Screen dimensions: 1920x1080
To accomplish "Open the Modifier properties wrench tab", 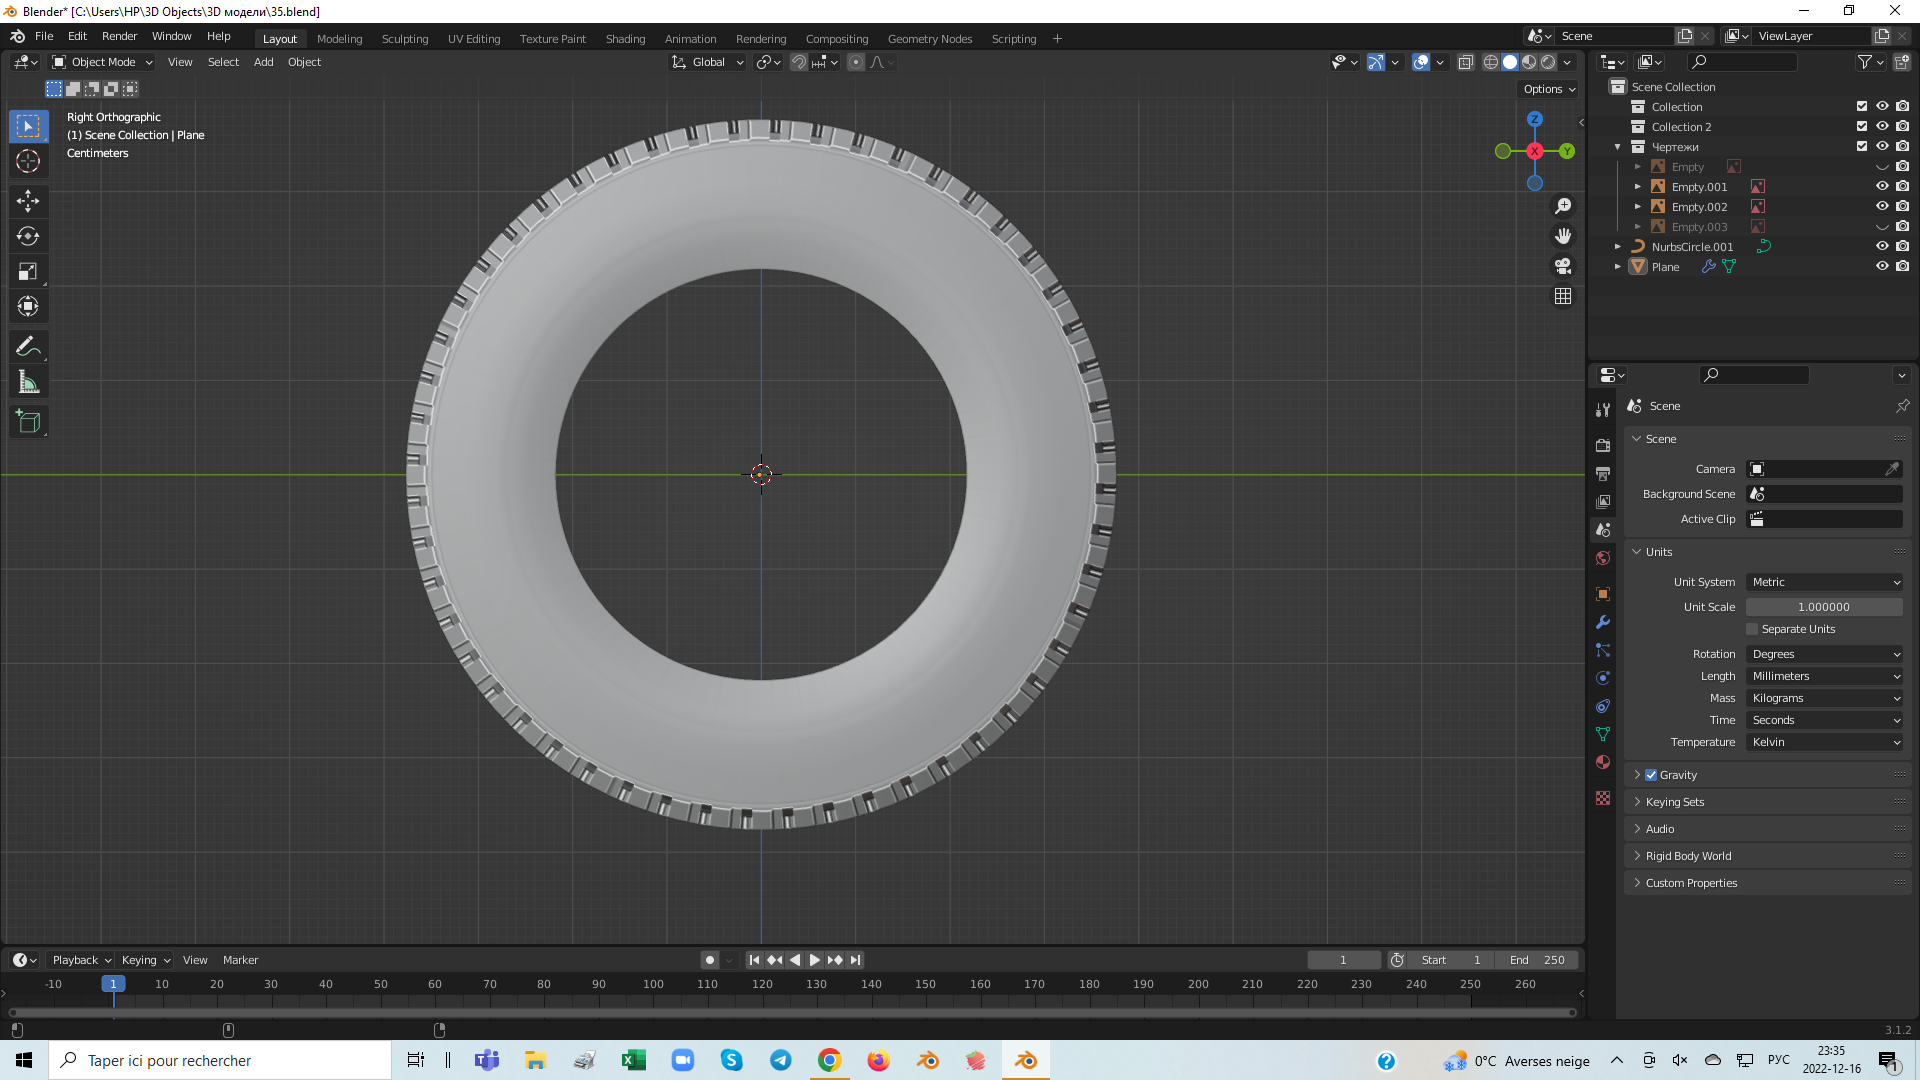I will click(1603, 622).
